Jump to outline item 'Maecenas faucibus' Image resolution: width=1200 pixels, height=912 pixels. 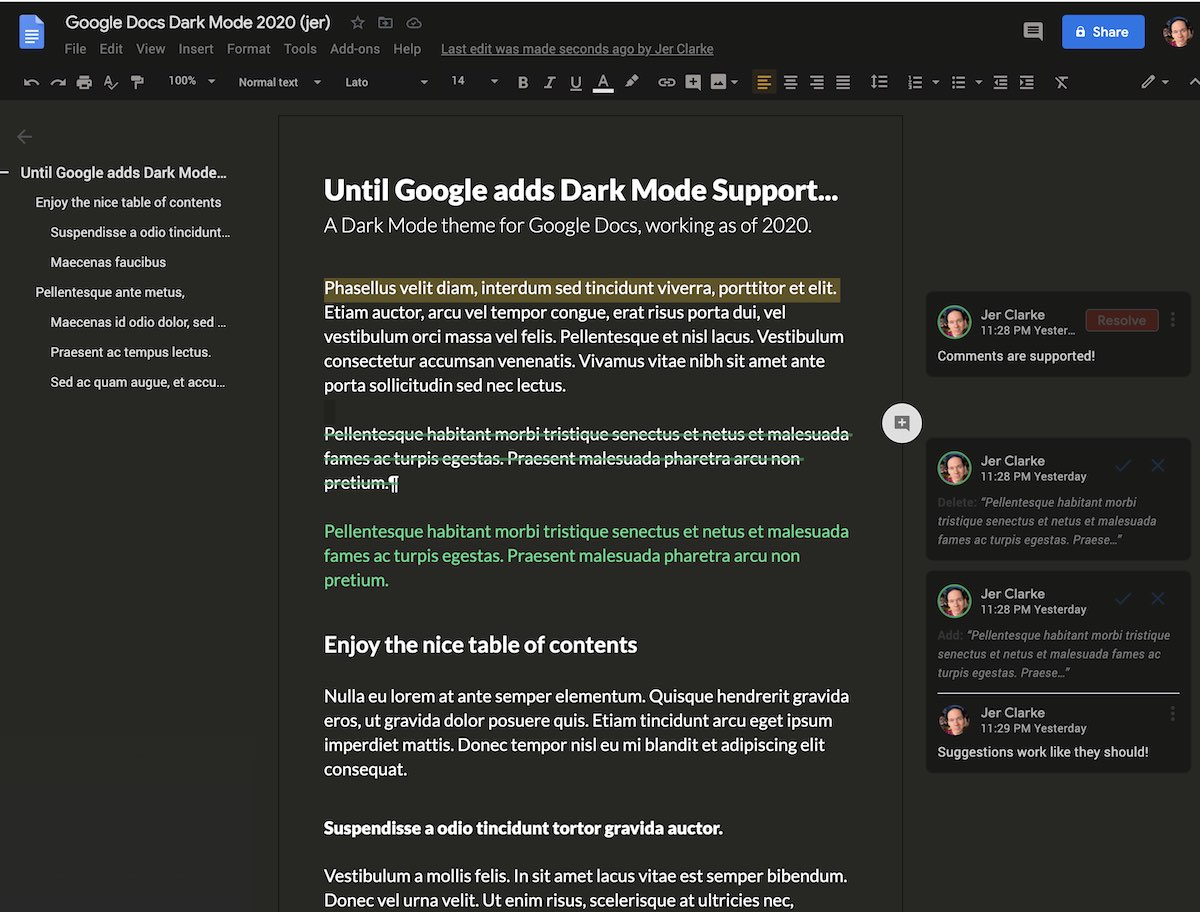pos(108,262)
